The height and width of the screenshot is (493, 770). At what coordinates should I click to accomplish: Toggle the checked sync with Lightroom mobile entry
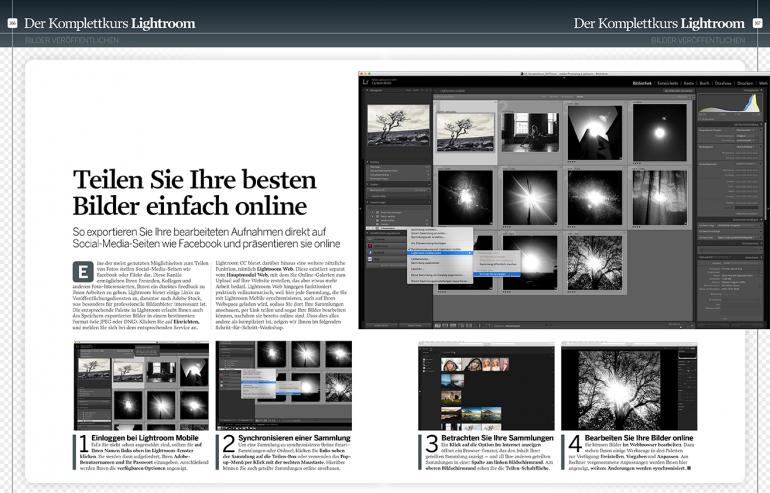(435, 249)
